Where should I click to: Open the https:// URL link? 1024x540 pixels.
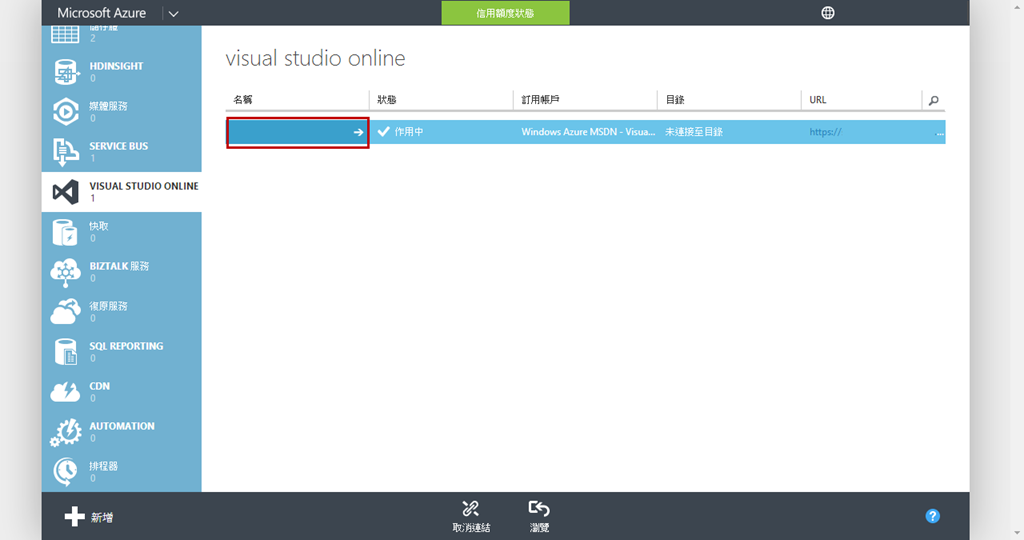[x=825, y=132]
